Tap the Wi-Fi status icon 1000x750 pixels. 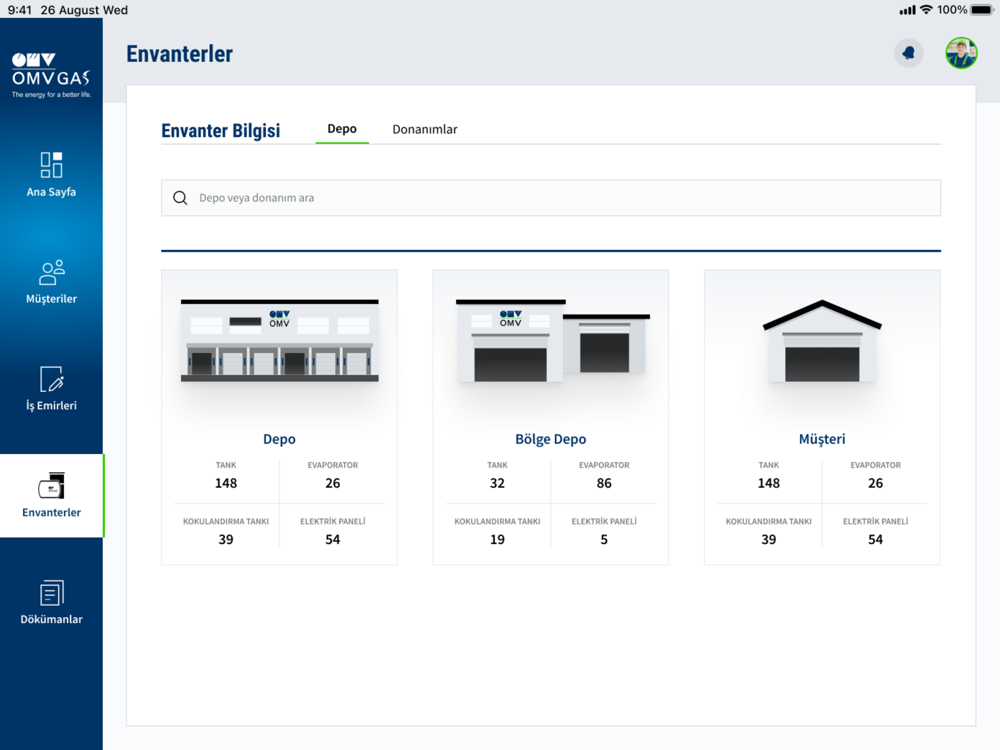point(926,10)
